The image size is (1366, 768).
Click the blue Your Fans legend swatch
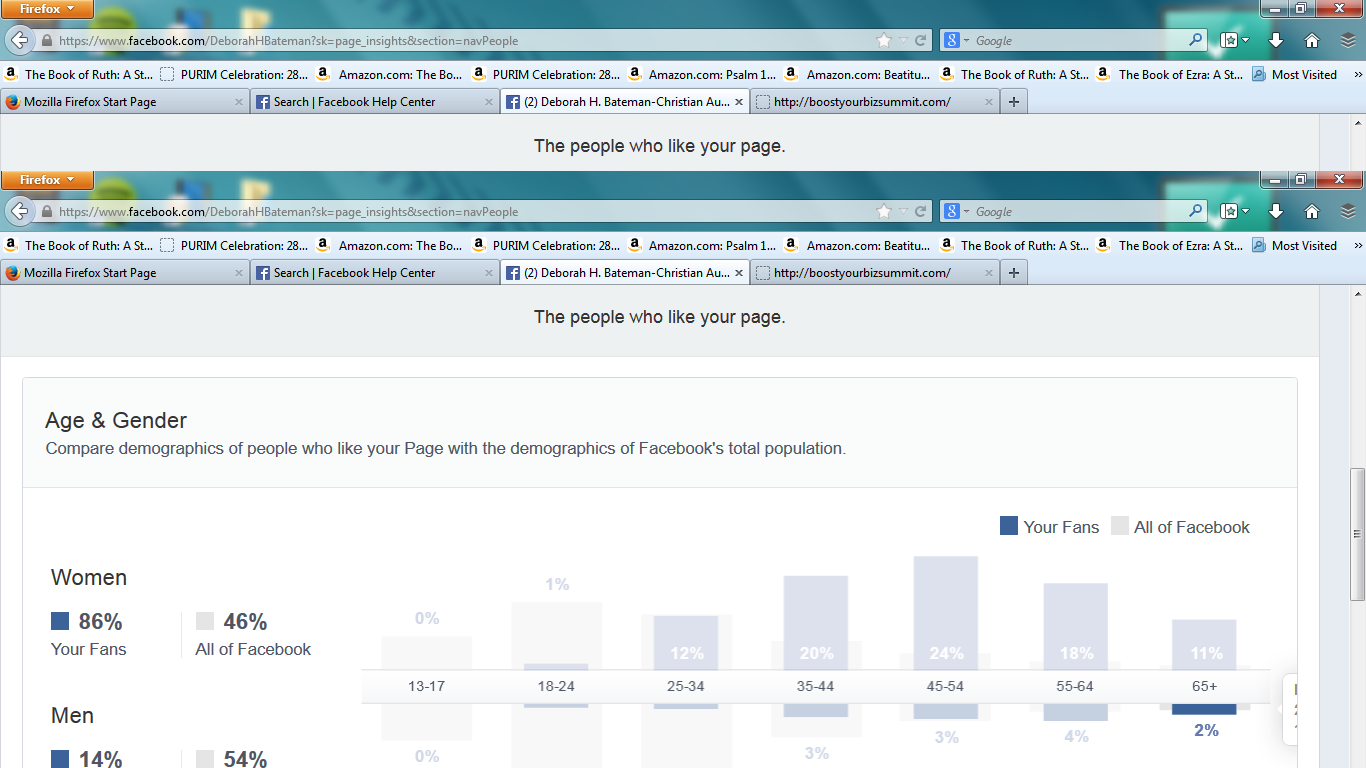tap(1009, 526)
